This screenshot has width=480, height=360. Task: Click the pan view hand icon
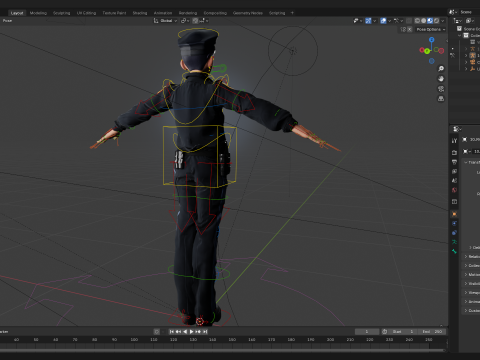coord(441,79)
